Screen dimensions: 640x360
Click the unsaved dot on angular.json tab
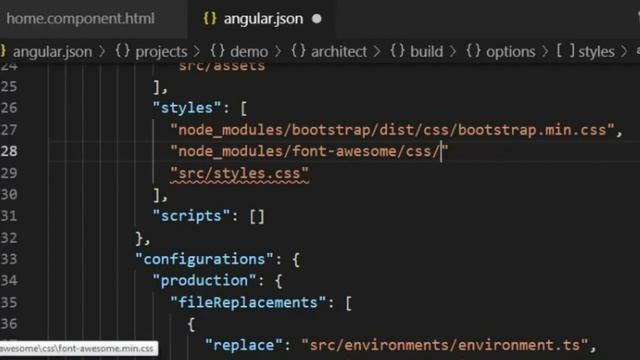[x=317, y=19]
